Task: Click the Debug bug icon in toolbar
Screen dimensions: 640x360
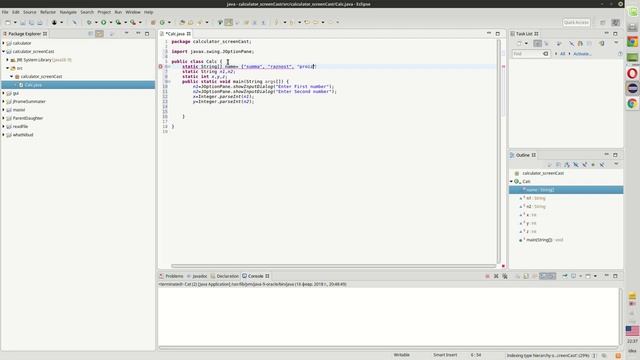Action: pos(89,22)
